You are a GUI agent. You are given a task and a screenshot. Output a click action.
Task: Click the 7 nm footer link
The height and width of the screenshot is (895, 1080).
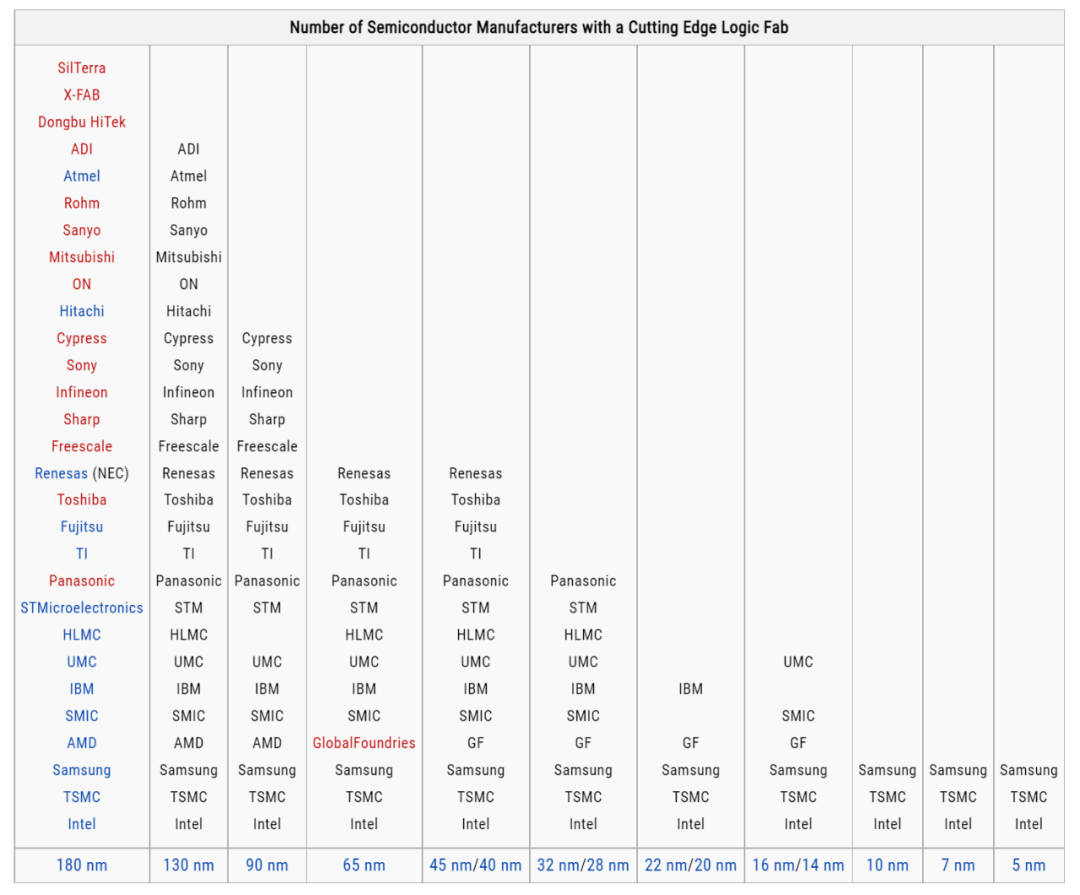(x=958, y=865)
